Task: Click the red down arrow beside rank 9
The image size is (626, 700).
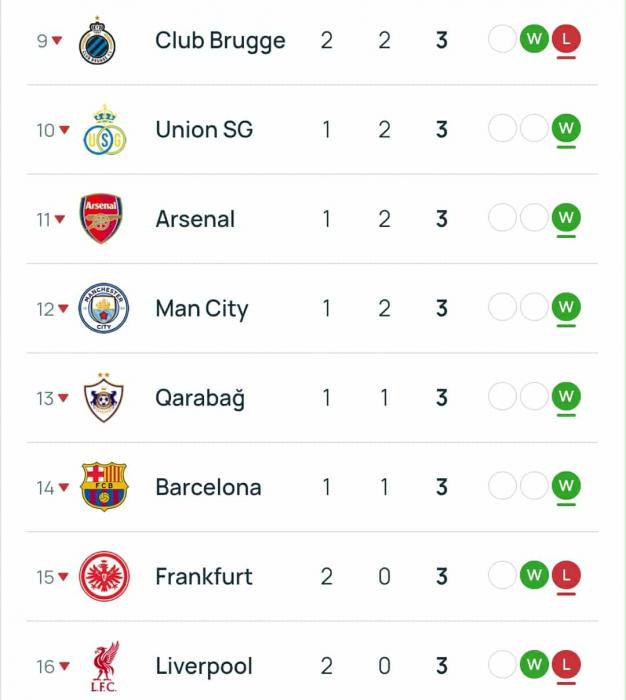Action: [x=57, y=41]
